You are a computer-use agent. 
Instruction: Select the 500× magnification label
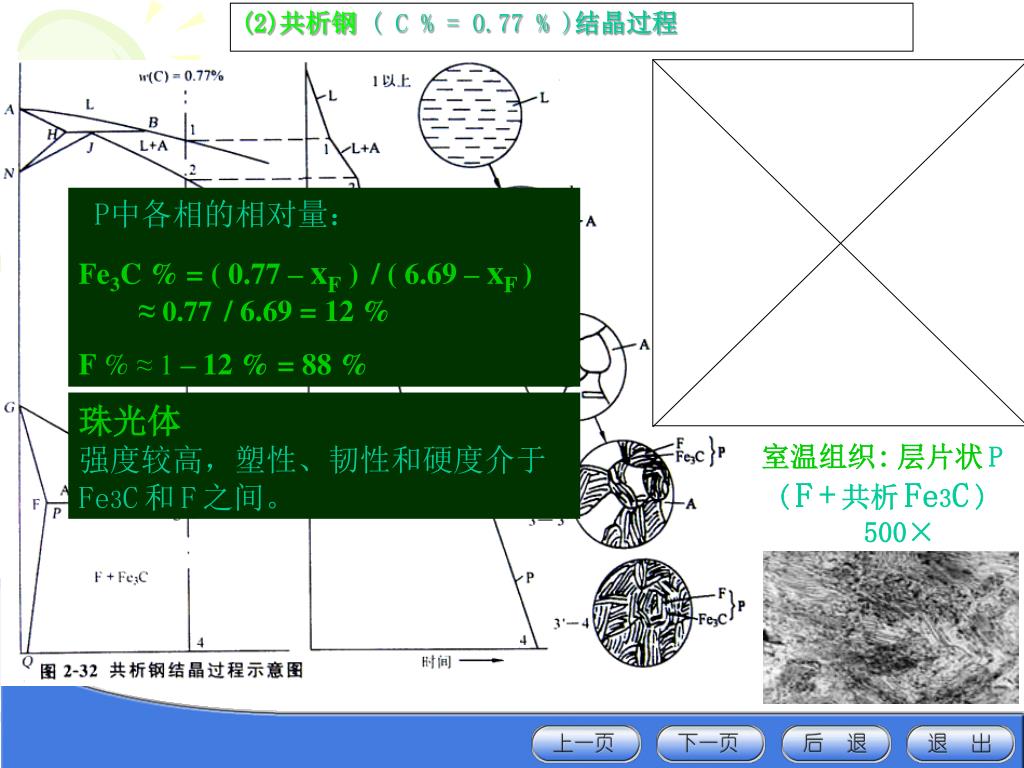pos(897,532)
